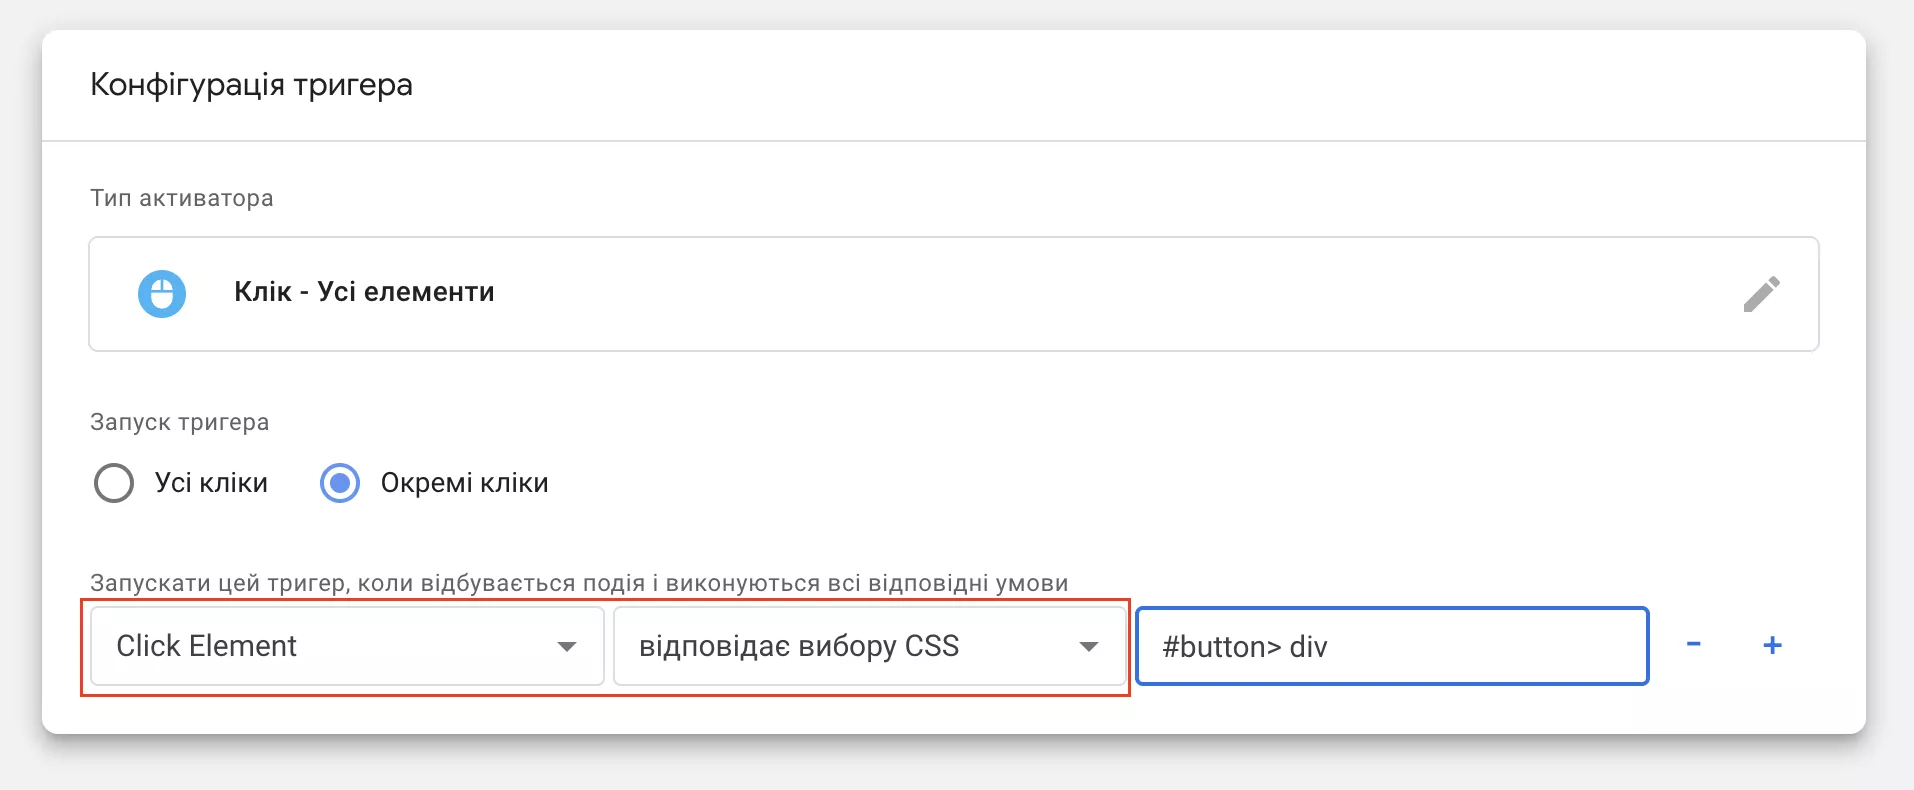Click the "Конфігурація тригера" heading
Image resolution: width=1914 pixels, height=790 pixels.
click(251, 85)
